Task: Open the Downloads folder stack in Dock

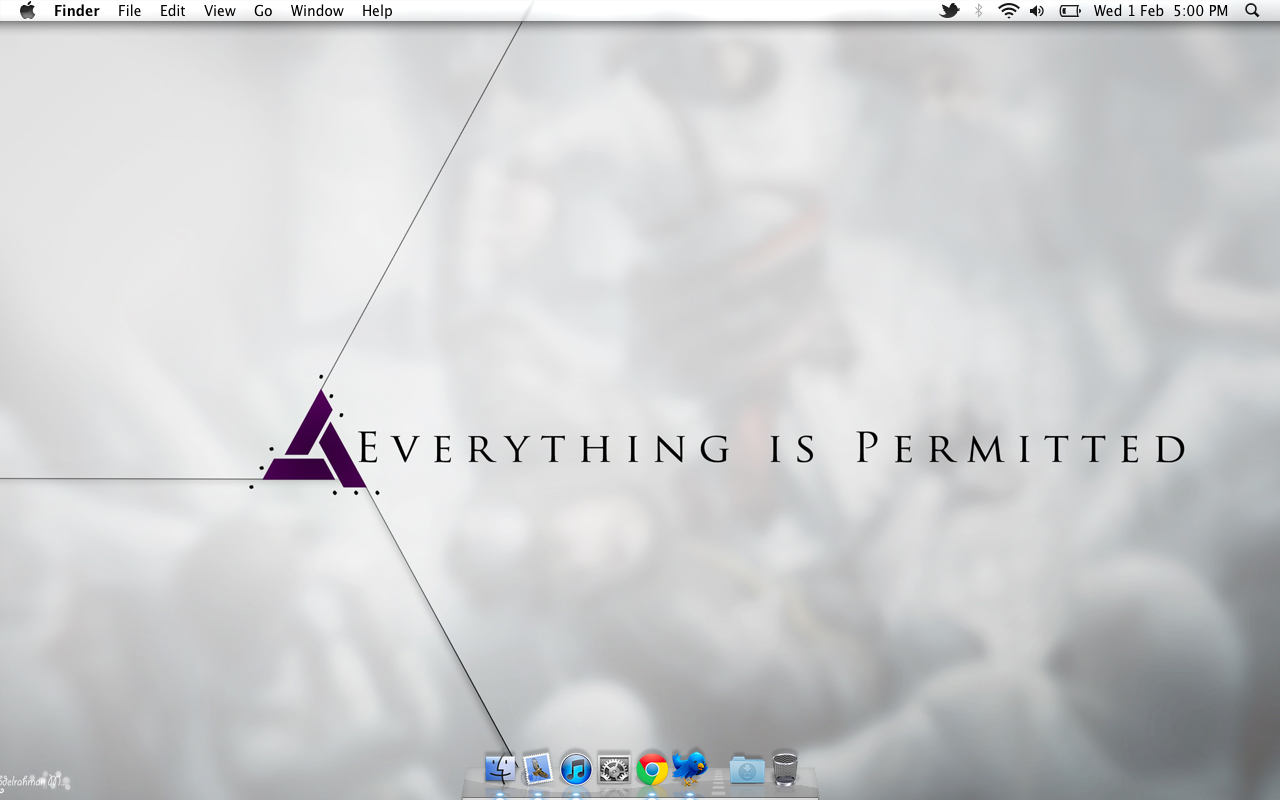Action: 747,769
